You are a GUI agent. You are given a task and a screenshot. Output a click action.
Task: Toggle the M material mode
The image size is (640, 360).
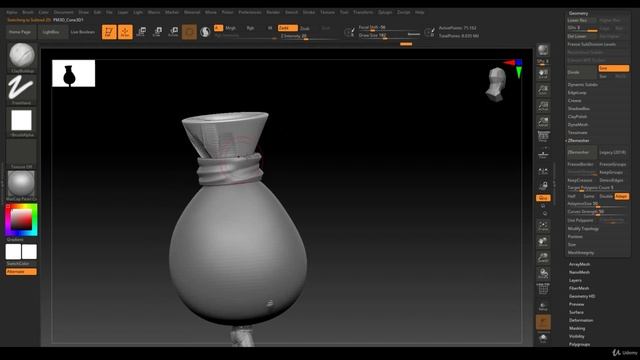click(x=270, y=28)
